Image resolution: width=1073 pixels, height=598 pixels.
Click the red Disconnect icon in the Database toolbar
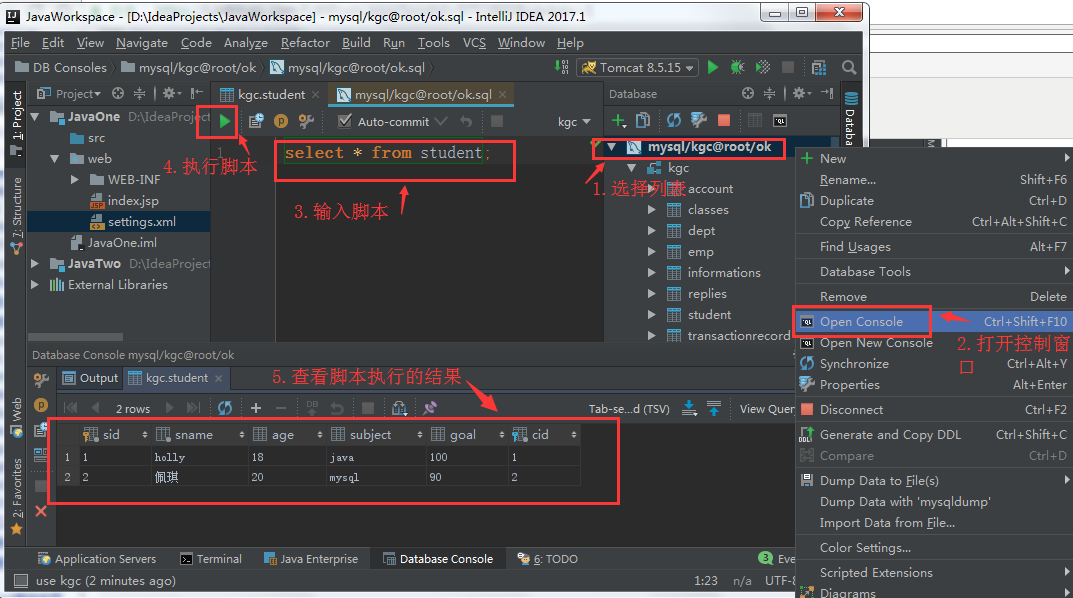coord(723,120)
